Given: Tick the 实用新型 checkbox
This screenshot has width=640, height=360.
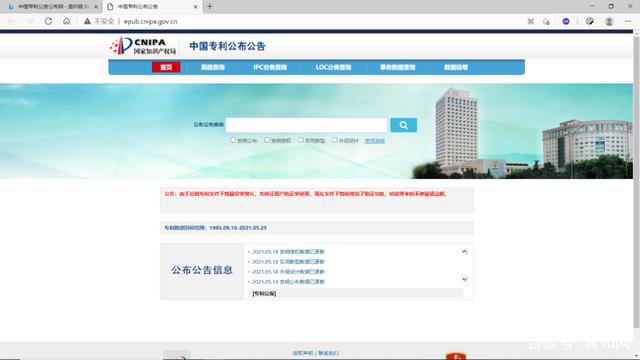Looking at the screenshot, I should [300, 140].
